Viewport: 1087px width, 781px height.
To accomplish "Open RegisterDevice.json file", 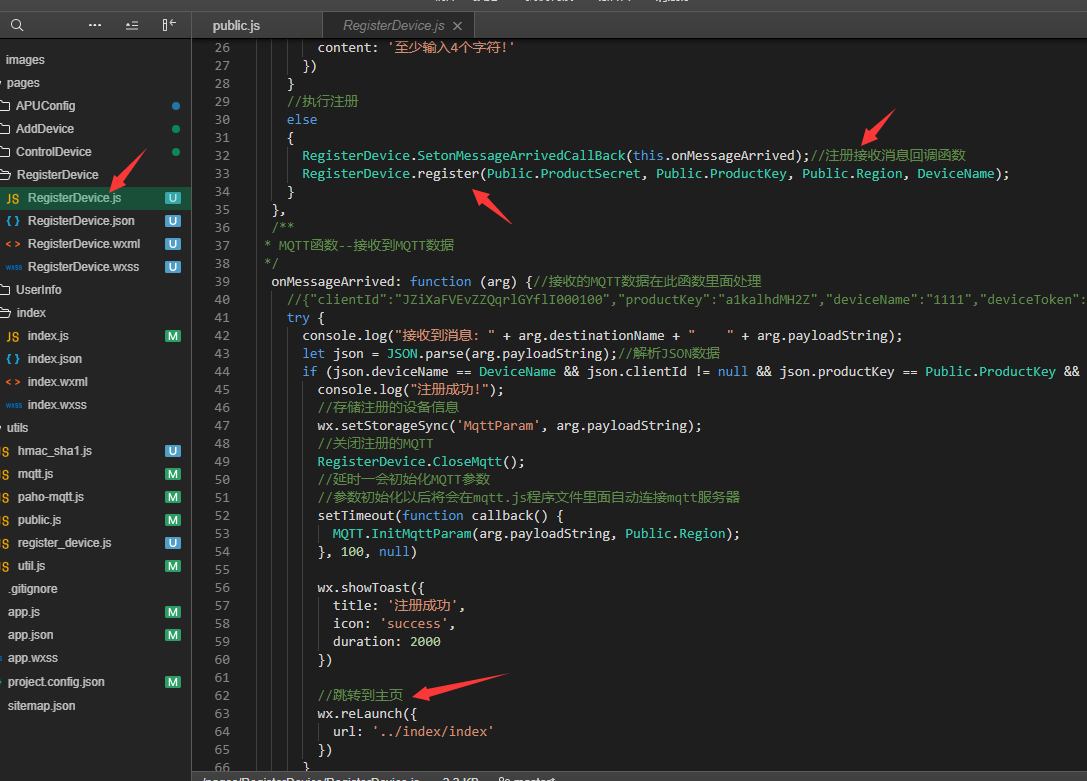I will click(x=81, y=220).
